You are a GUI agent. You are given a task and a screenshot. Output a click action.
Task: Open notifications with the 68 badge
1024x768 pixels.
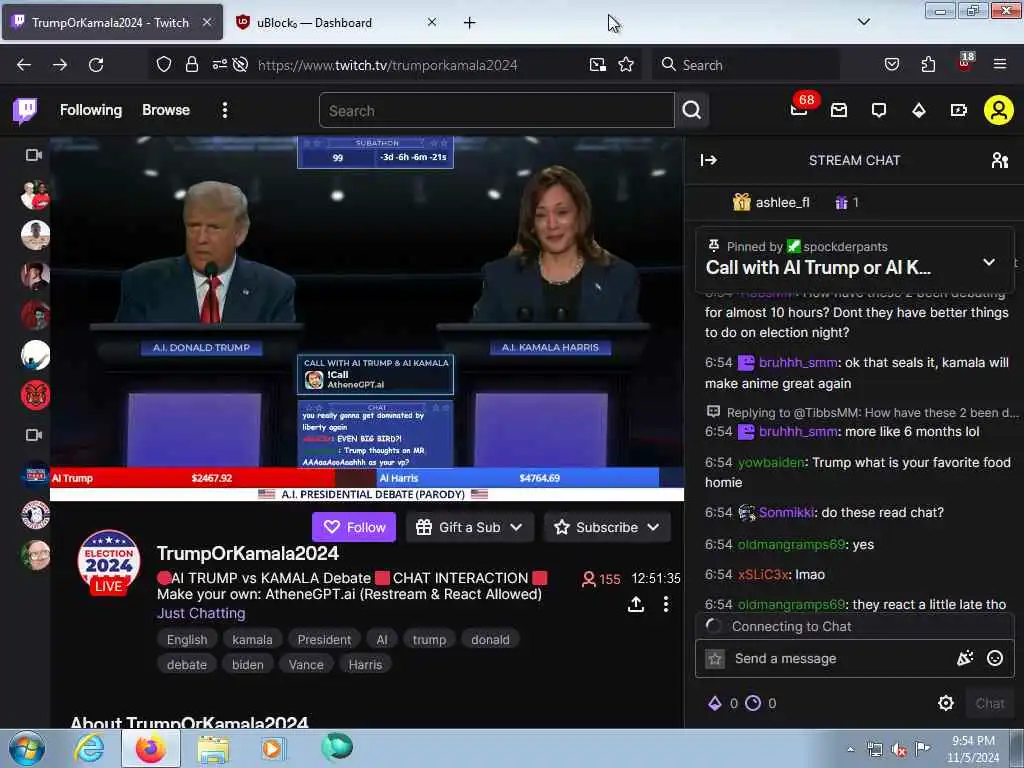pyautogui.click(x=799, y=108)
